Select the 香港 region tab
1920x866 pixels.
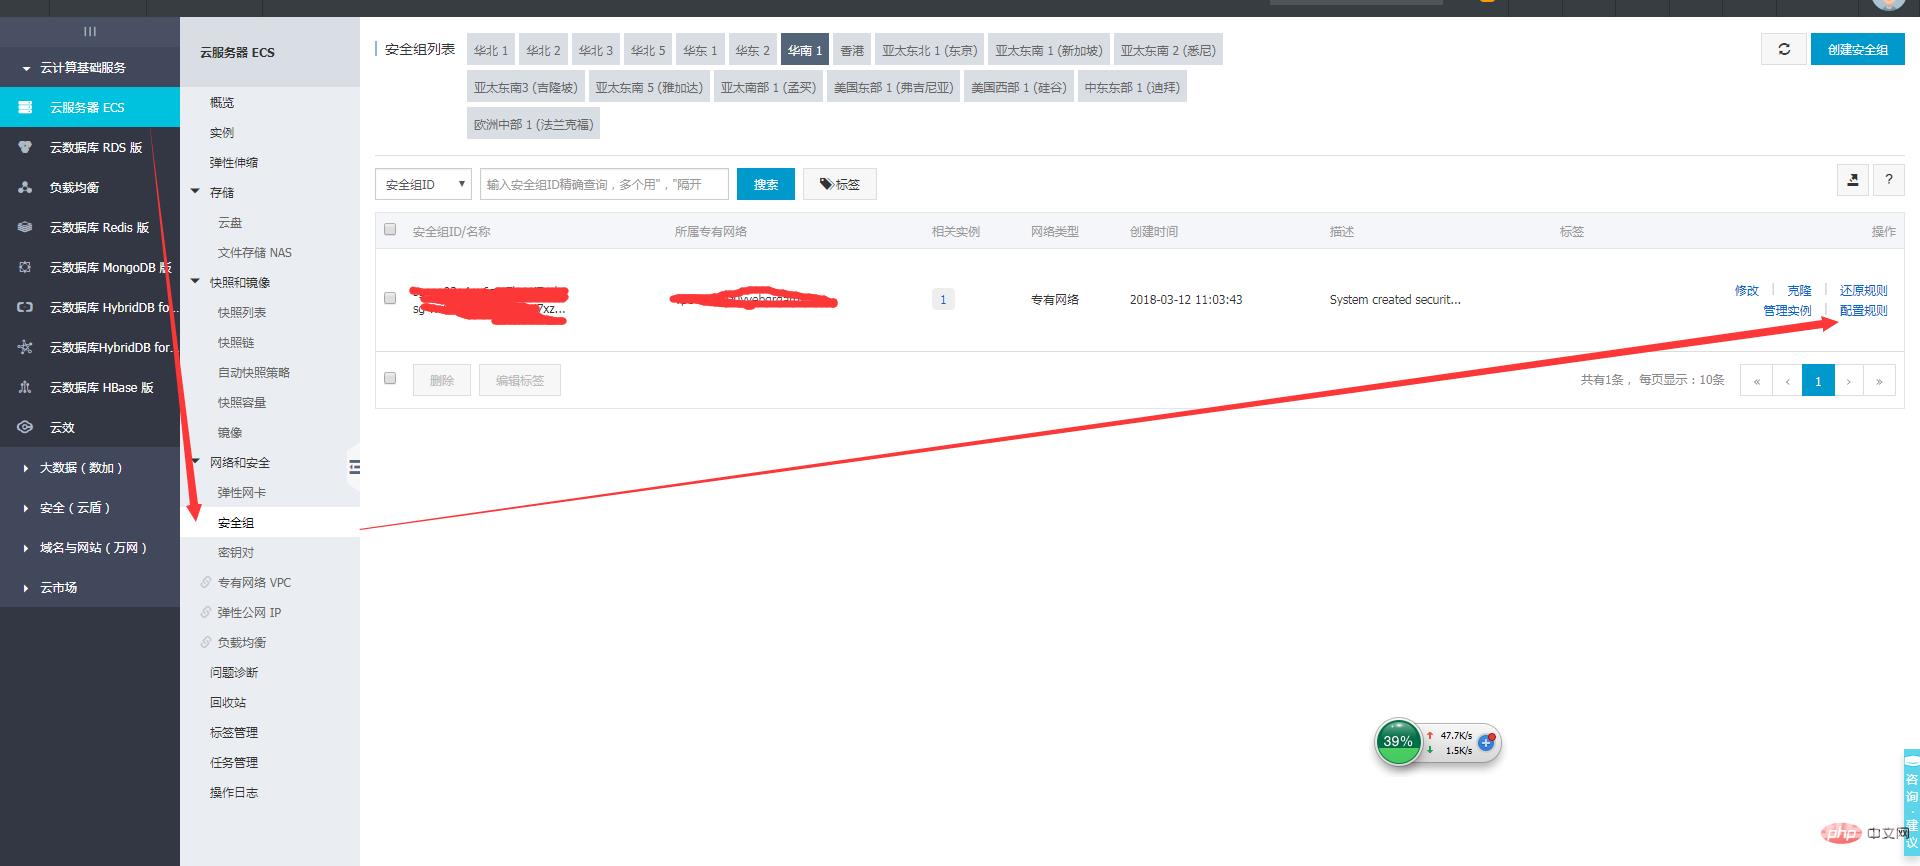coord(852,50)
